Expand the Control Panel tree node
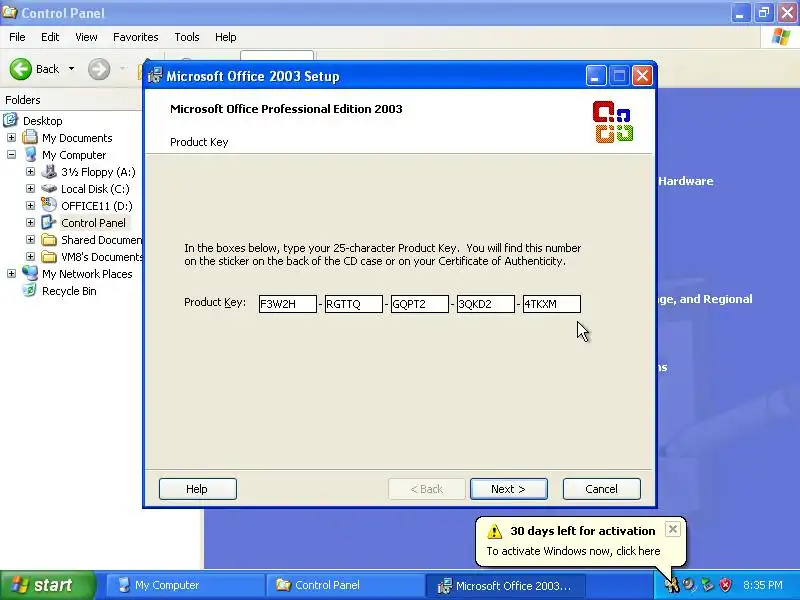800x600 pixels. click(30, 222)
